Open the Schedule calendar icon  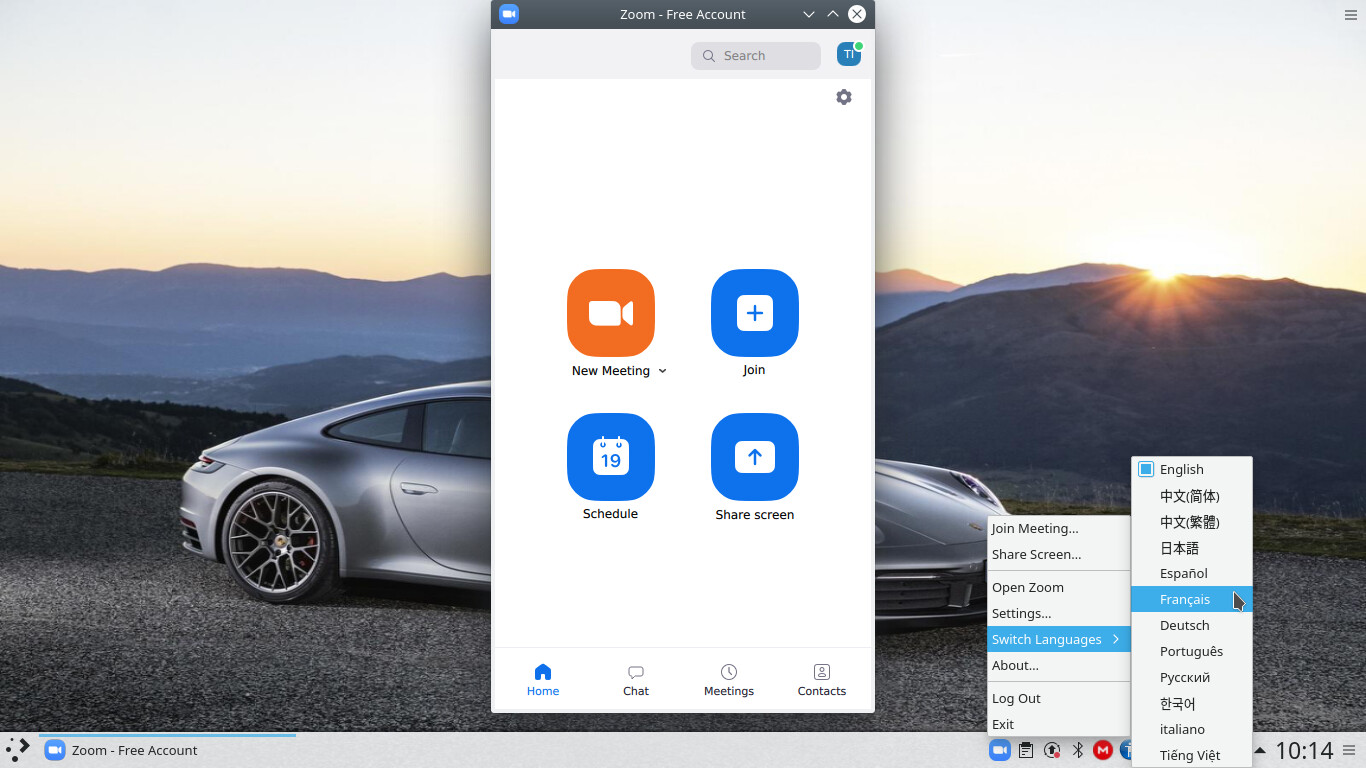[611, 457]
